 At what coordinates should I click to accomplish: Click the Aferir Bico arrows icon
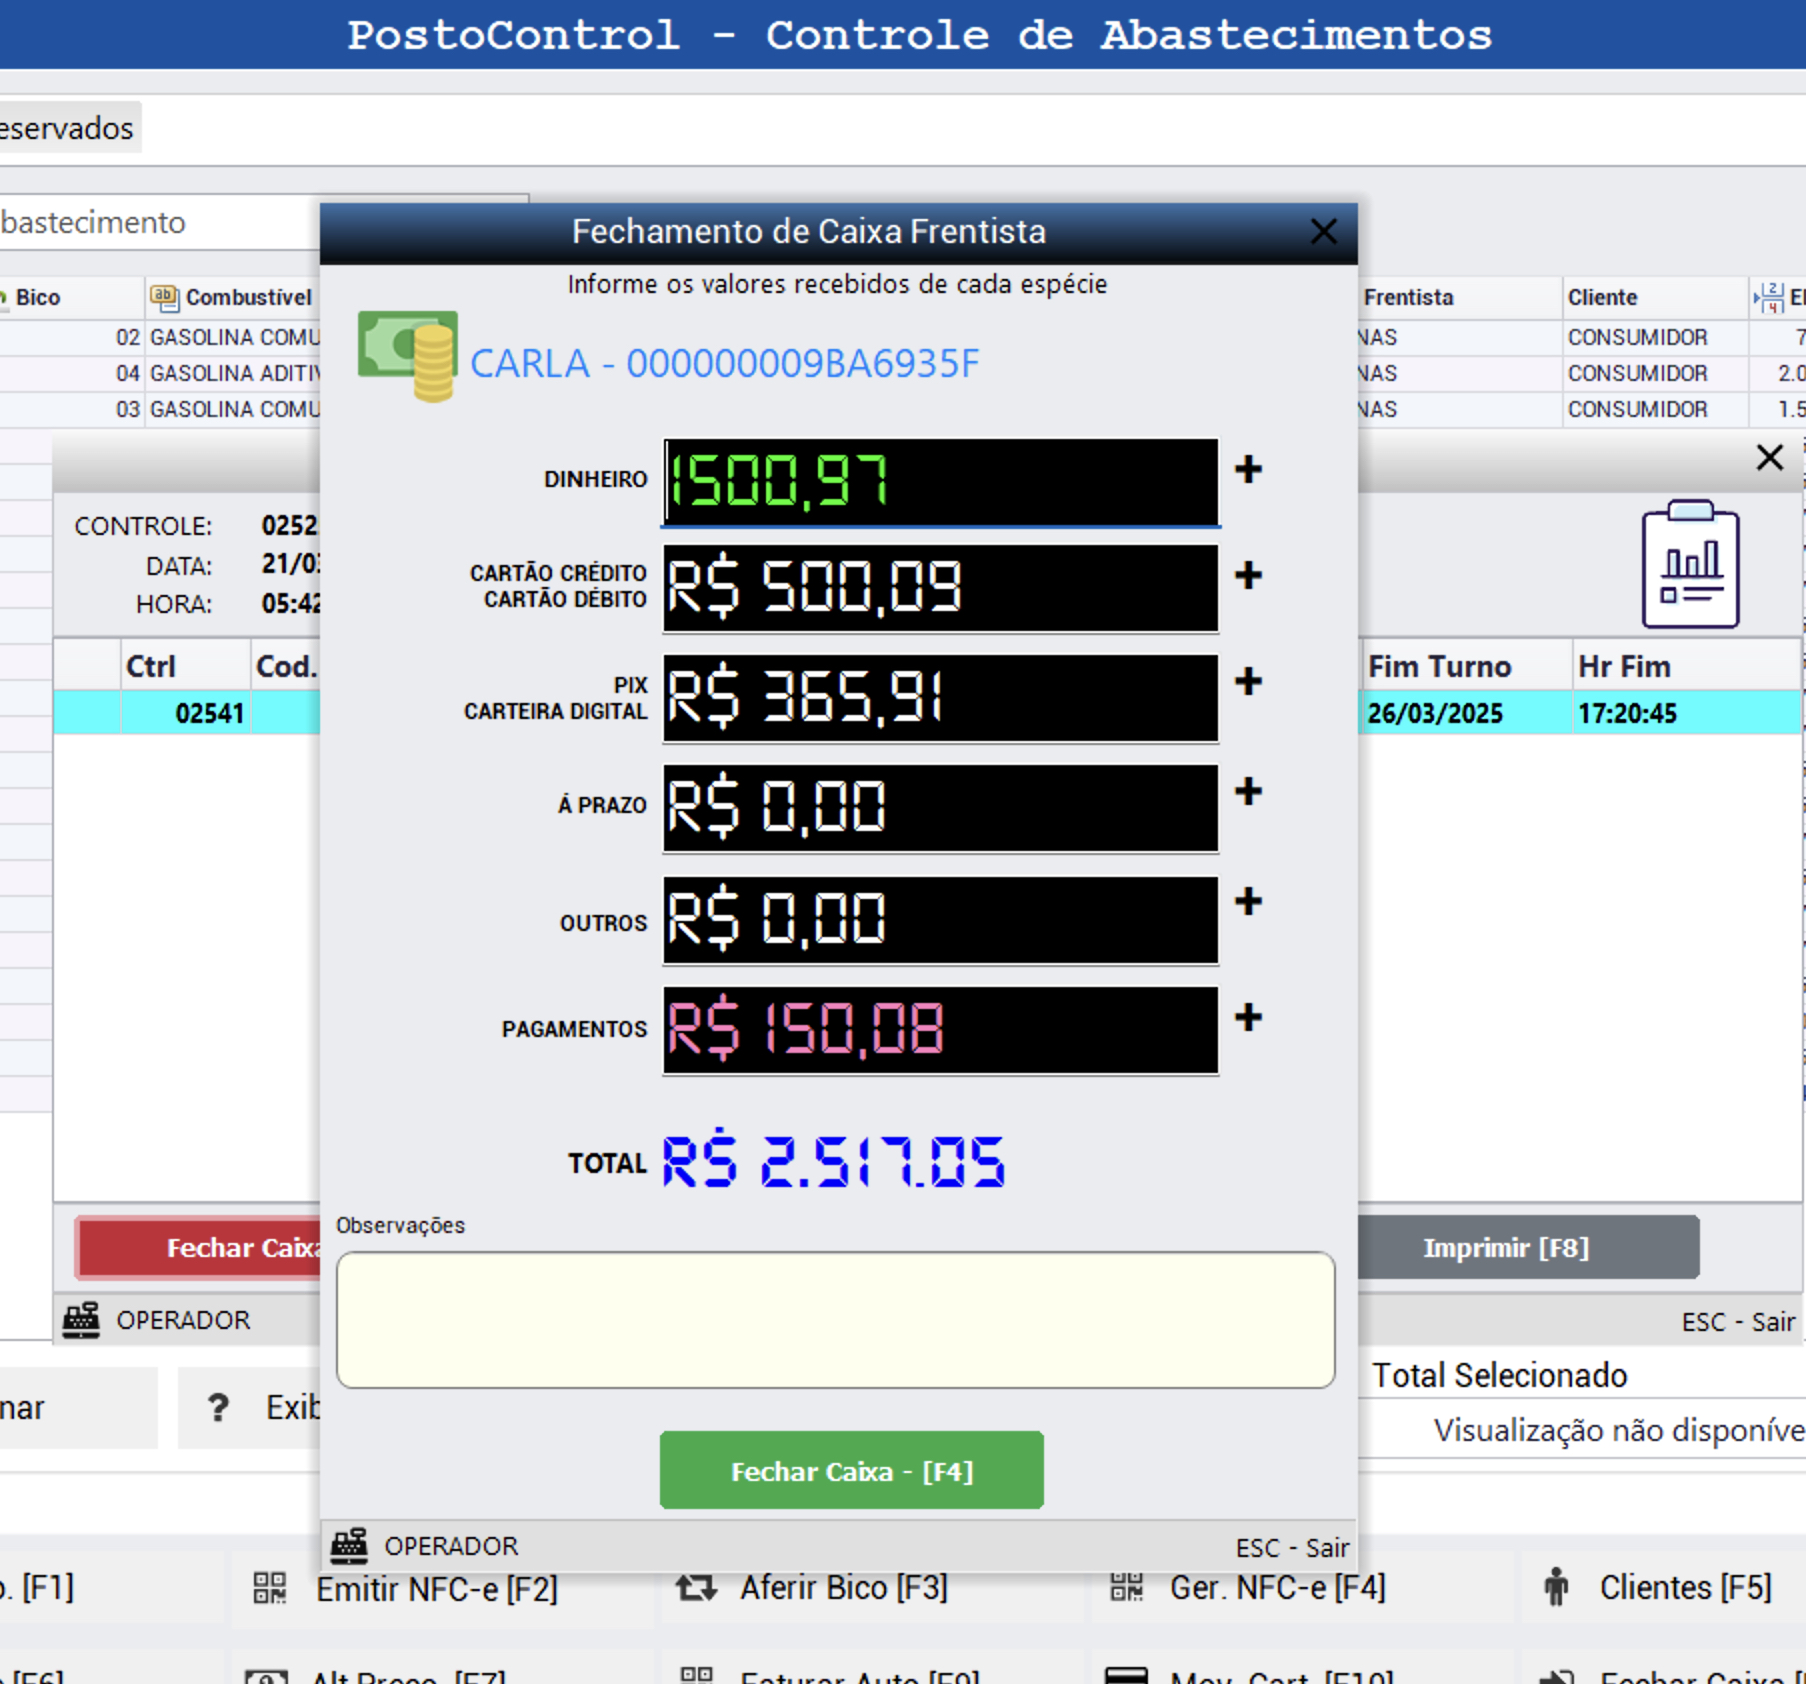pyautogui.click(x=697, y=1587)
